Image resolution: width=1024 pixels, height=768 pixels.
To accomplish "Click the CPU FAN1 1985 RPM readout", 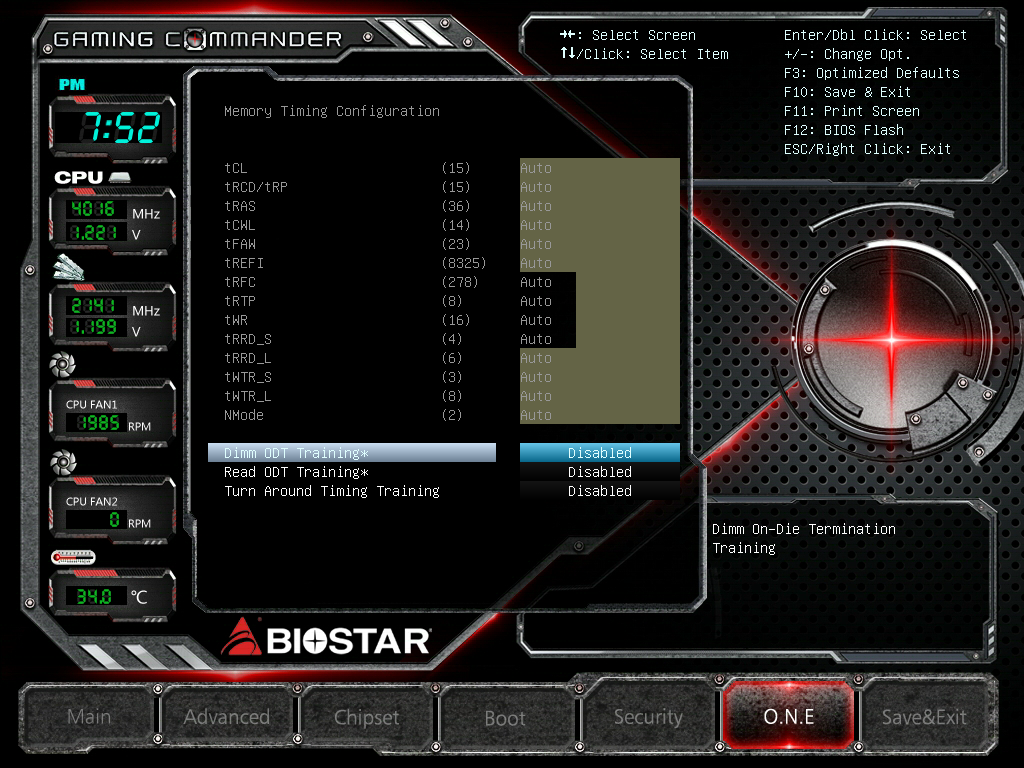I will click(x=98, y=423).
